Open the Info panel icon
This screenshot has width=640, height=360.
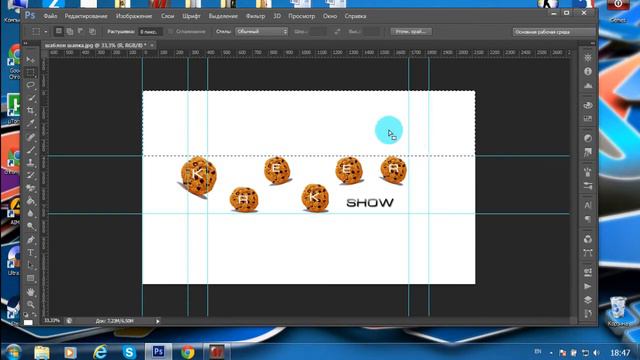[x=588, y=71]
